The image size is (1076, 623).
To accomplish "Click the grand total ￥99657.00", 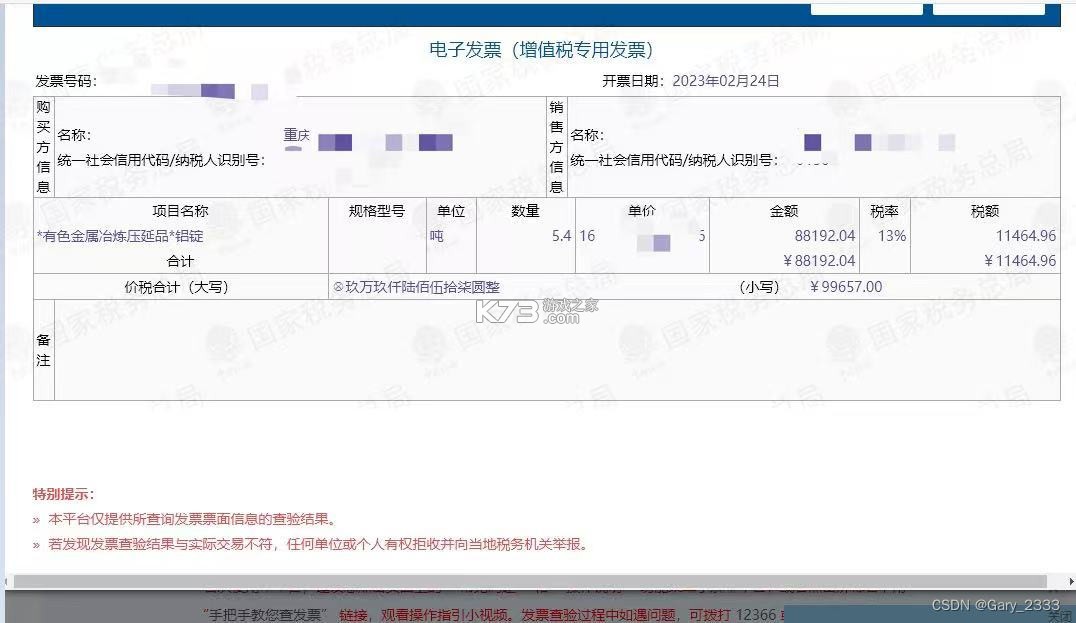I will (846, 287).
